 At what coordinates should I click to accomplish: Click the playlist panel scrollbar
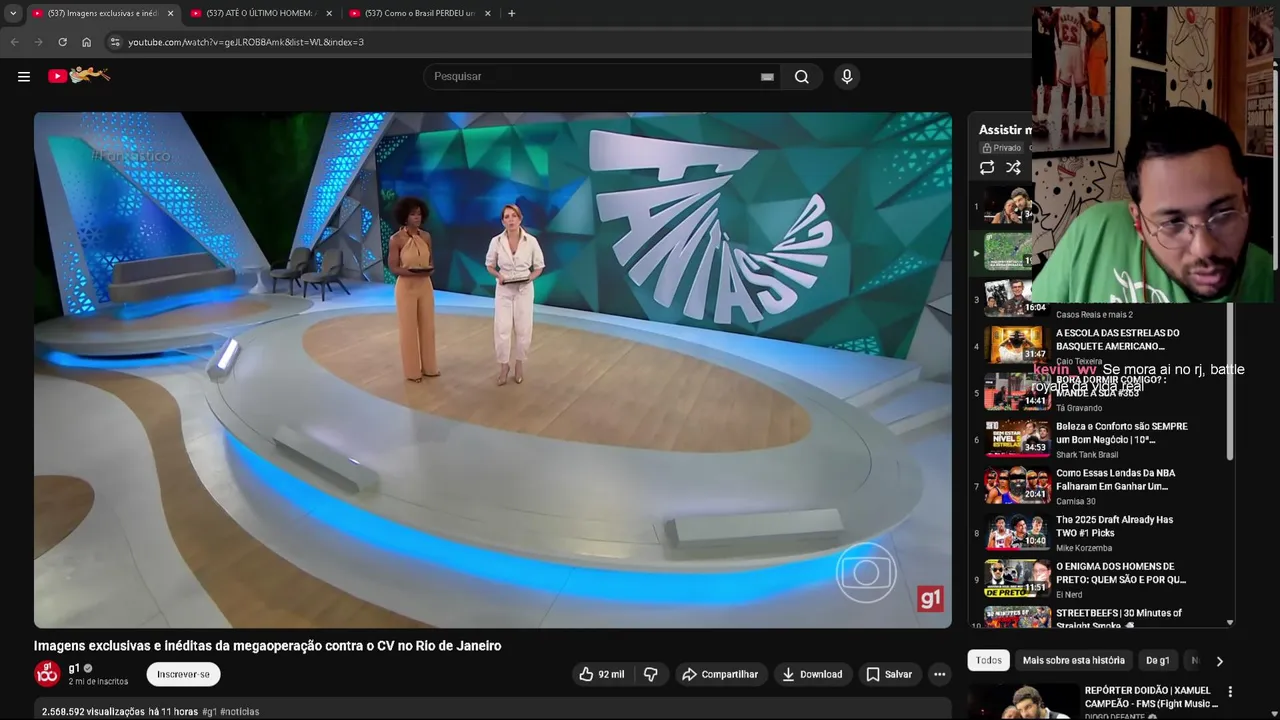pyautogui.click(x=1230, y=380)
